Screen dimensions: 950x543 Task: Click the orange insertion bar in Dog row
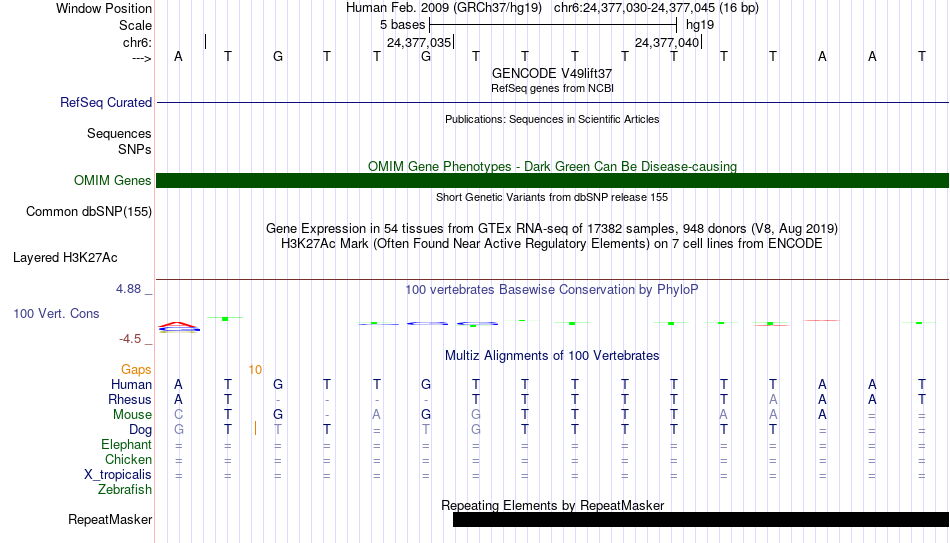pyautogui.click(x=255, y=429)
